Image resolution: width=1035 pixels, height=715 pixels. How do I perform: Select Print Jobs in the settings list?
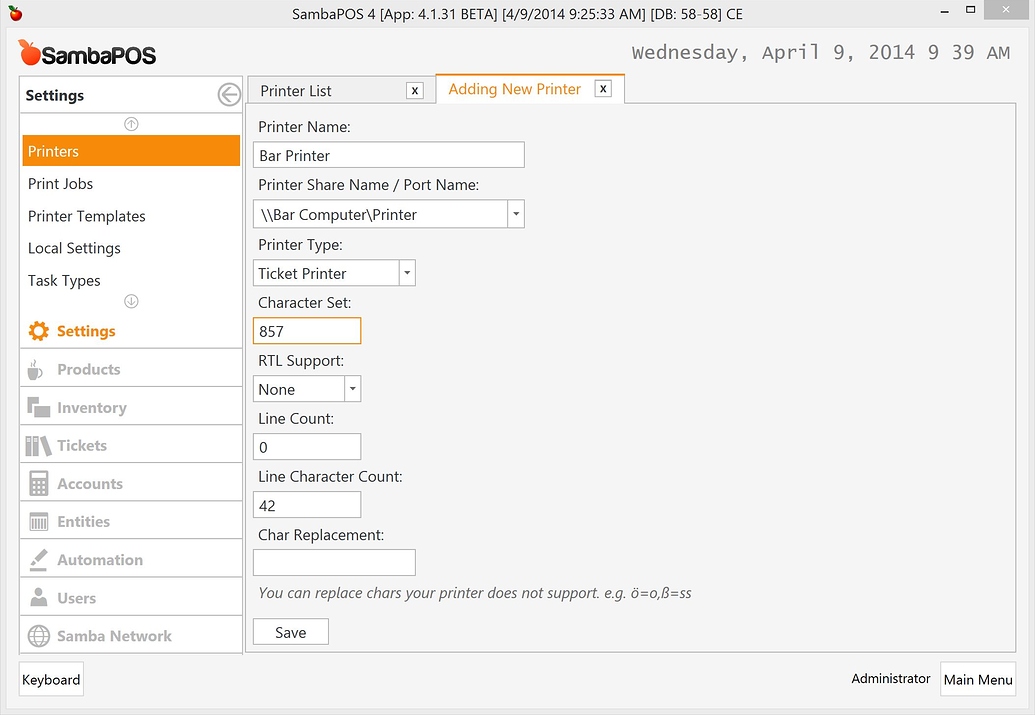pyautogui.click(x=60, y=184)
